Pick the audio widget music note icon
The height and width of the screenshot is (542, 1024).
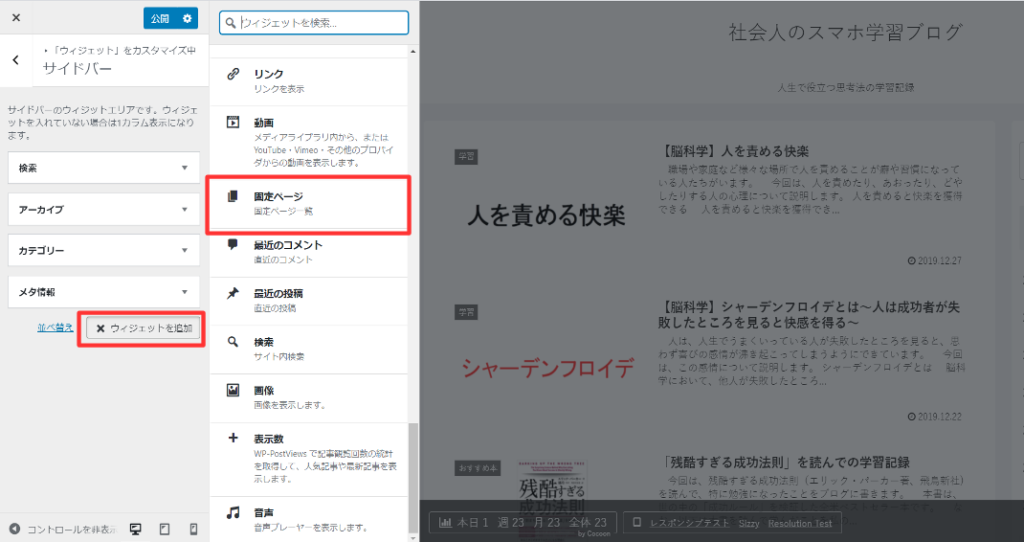tap(233, 512)
